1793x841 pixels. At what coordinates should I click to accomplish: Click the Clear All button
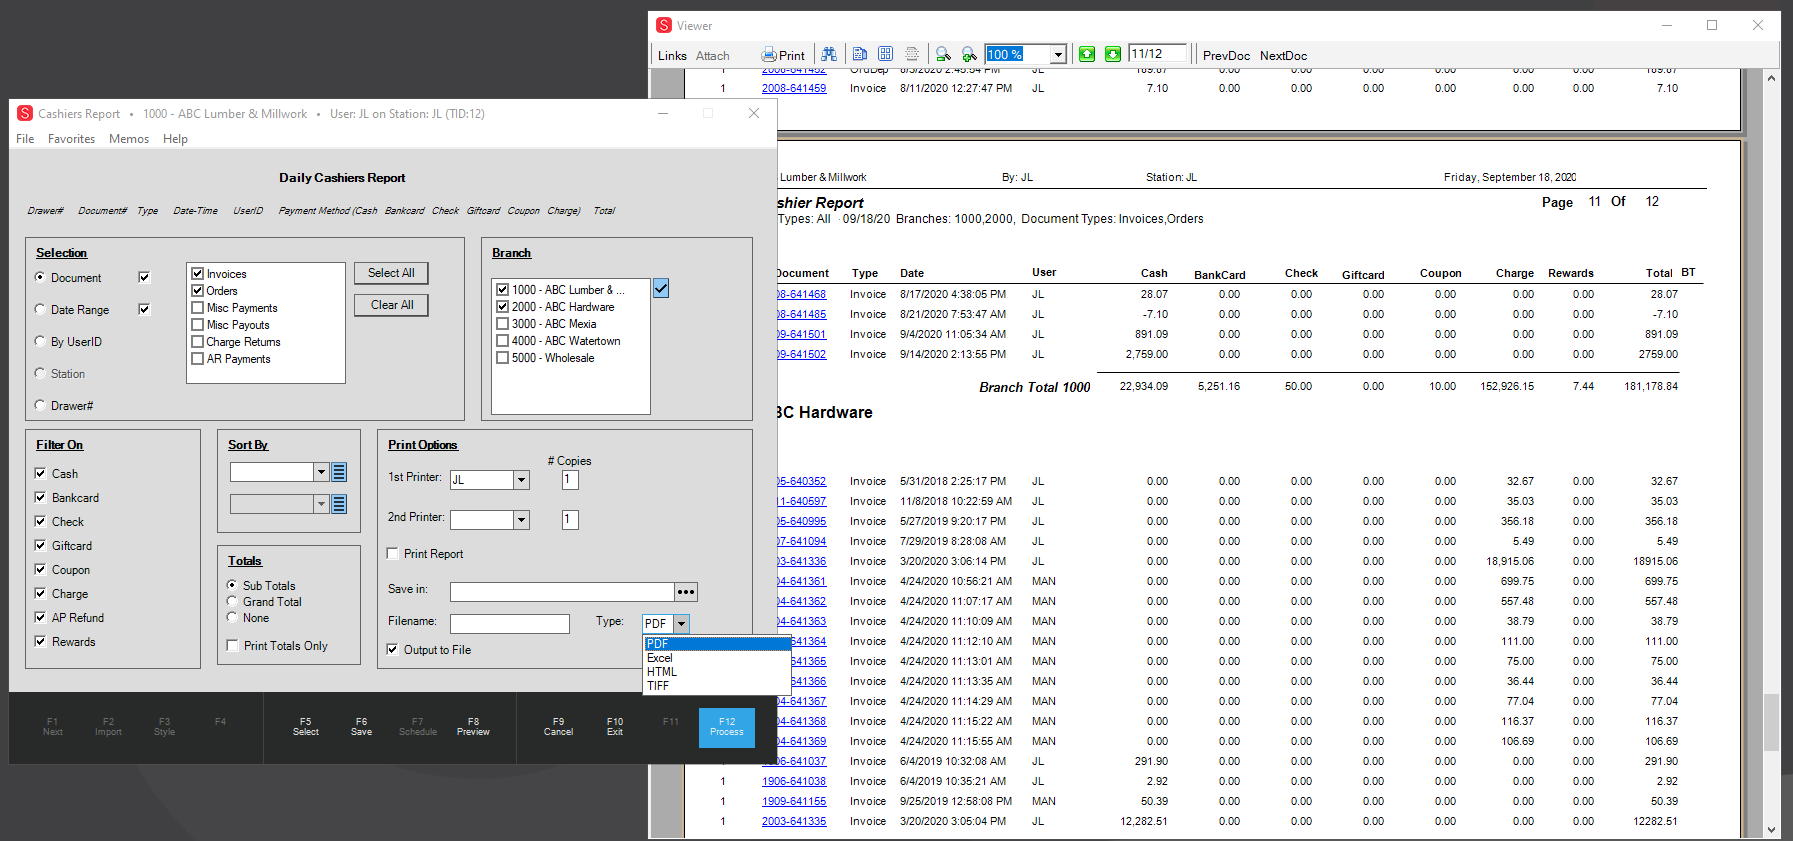[x=391, y=305]
